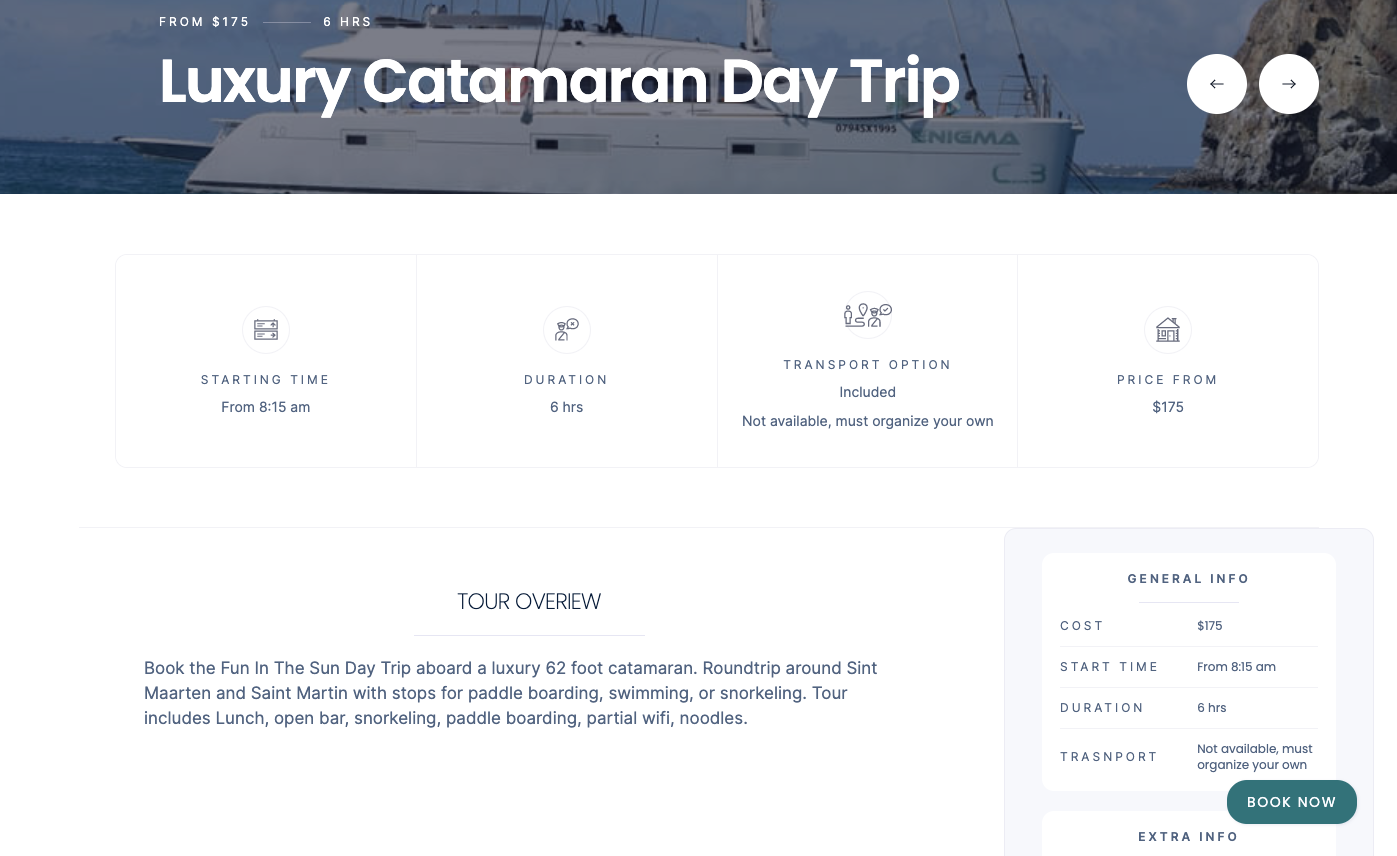Image resolution: width=1397 pixels, height=856 pixels.
Task: Collapse the Tour Overview section
Action: point(529,601)
